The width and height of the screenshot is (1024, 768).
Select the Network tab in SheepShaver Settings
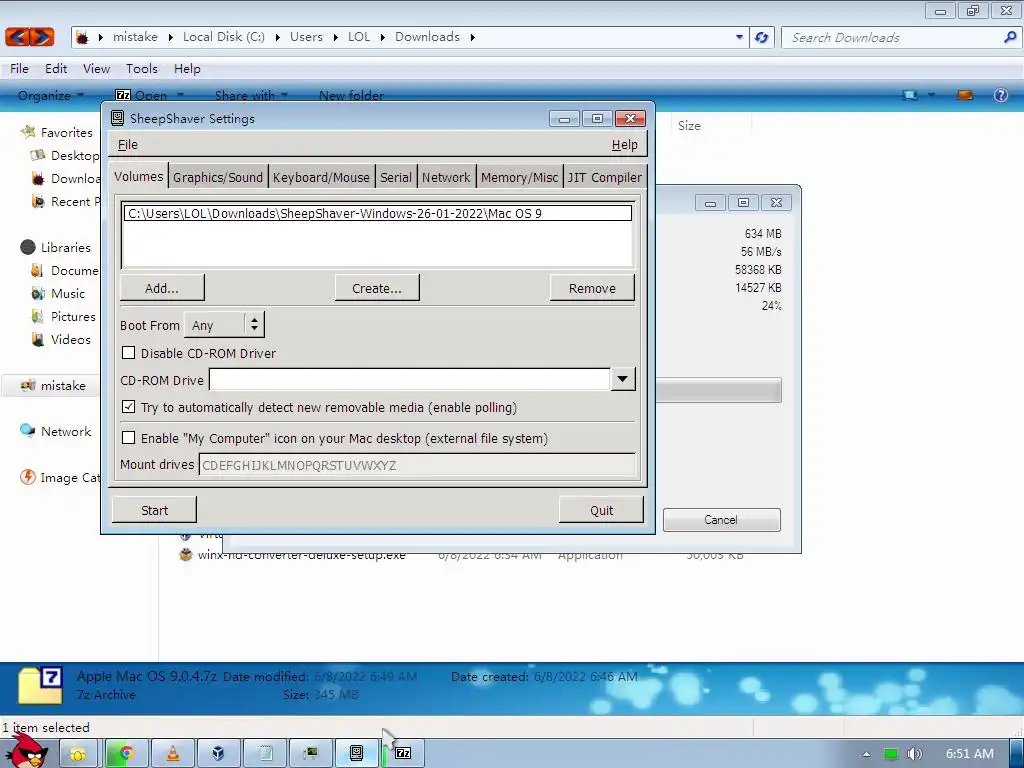click(x=446, y=177)
